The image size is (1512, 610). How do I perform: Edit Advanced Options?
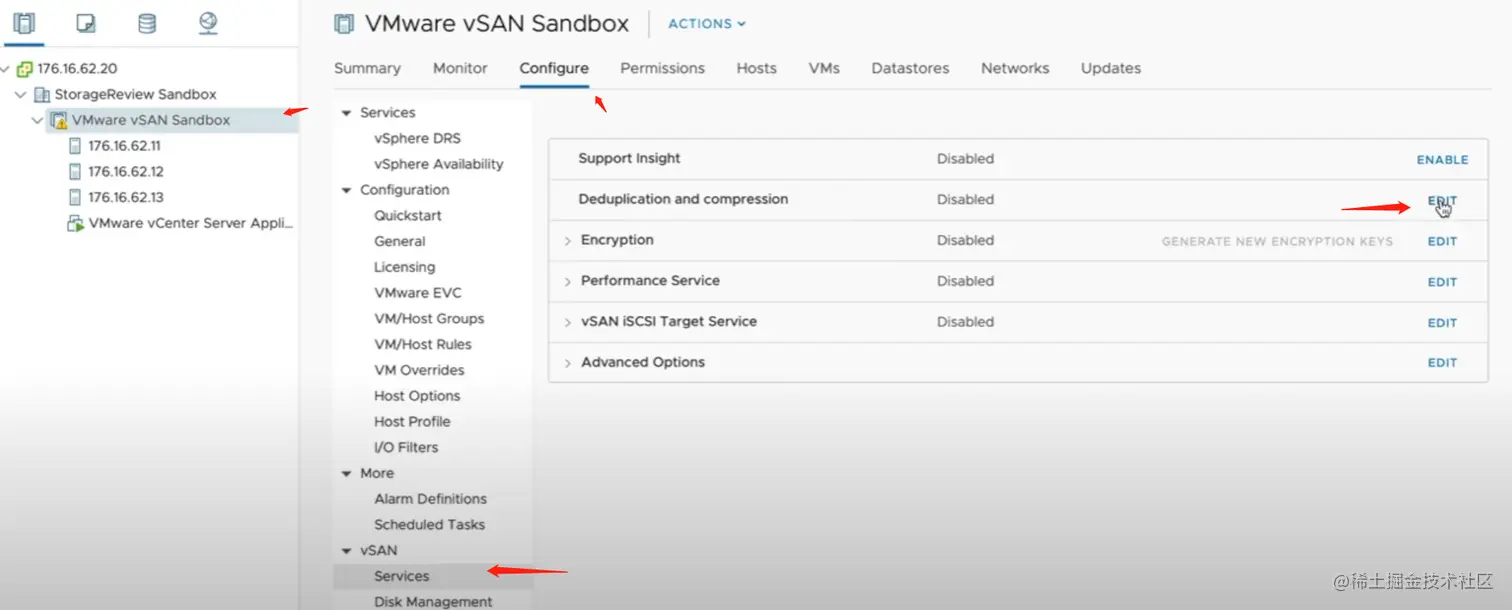coord(1442,363)
